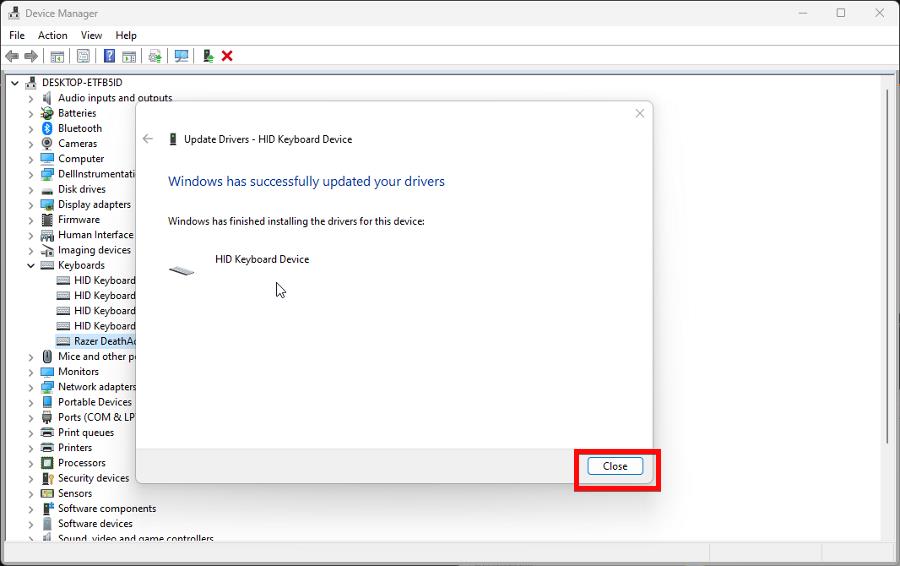The image size is (900, 566).
Task: Click the Batteries category icon
Action: click(x=47, y=113)
